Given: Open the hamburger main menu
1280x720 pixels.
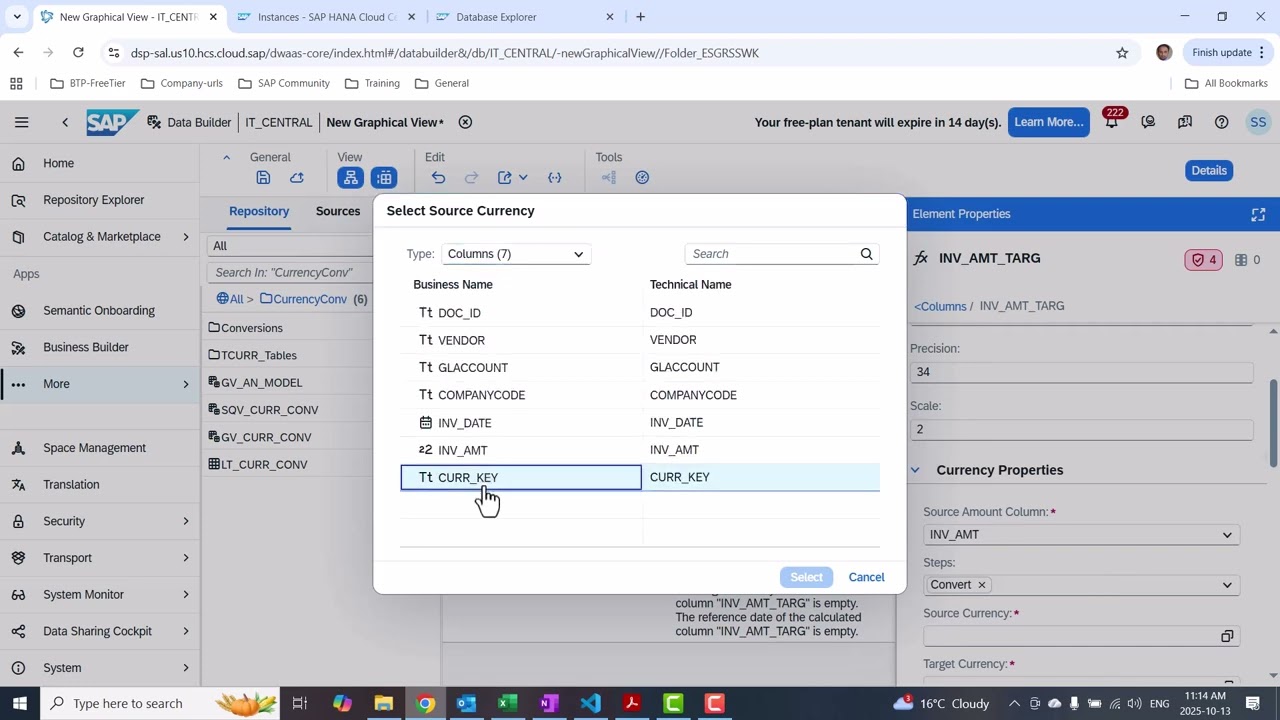Looking at the screenshot, I should (21, 122).
